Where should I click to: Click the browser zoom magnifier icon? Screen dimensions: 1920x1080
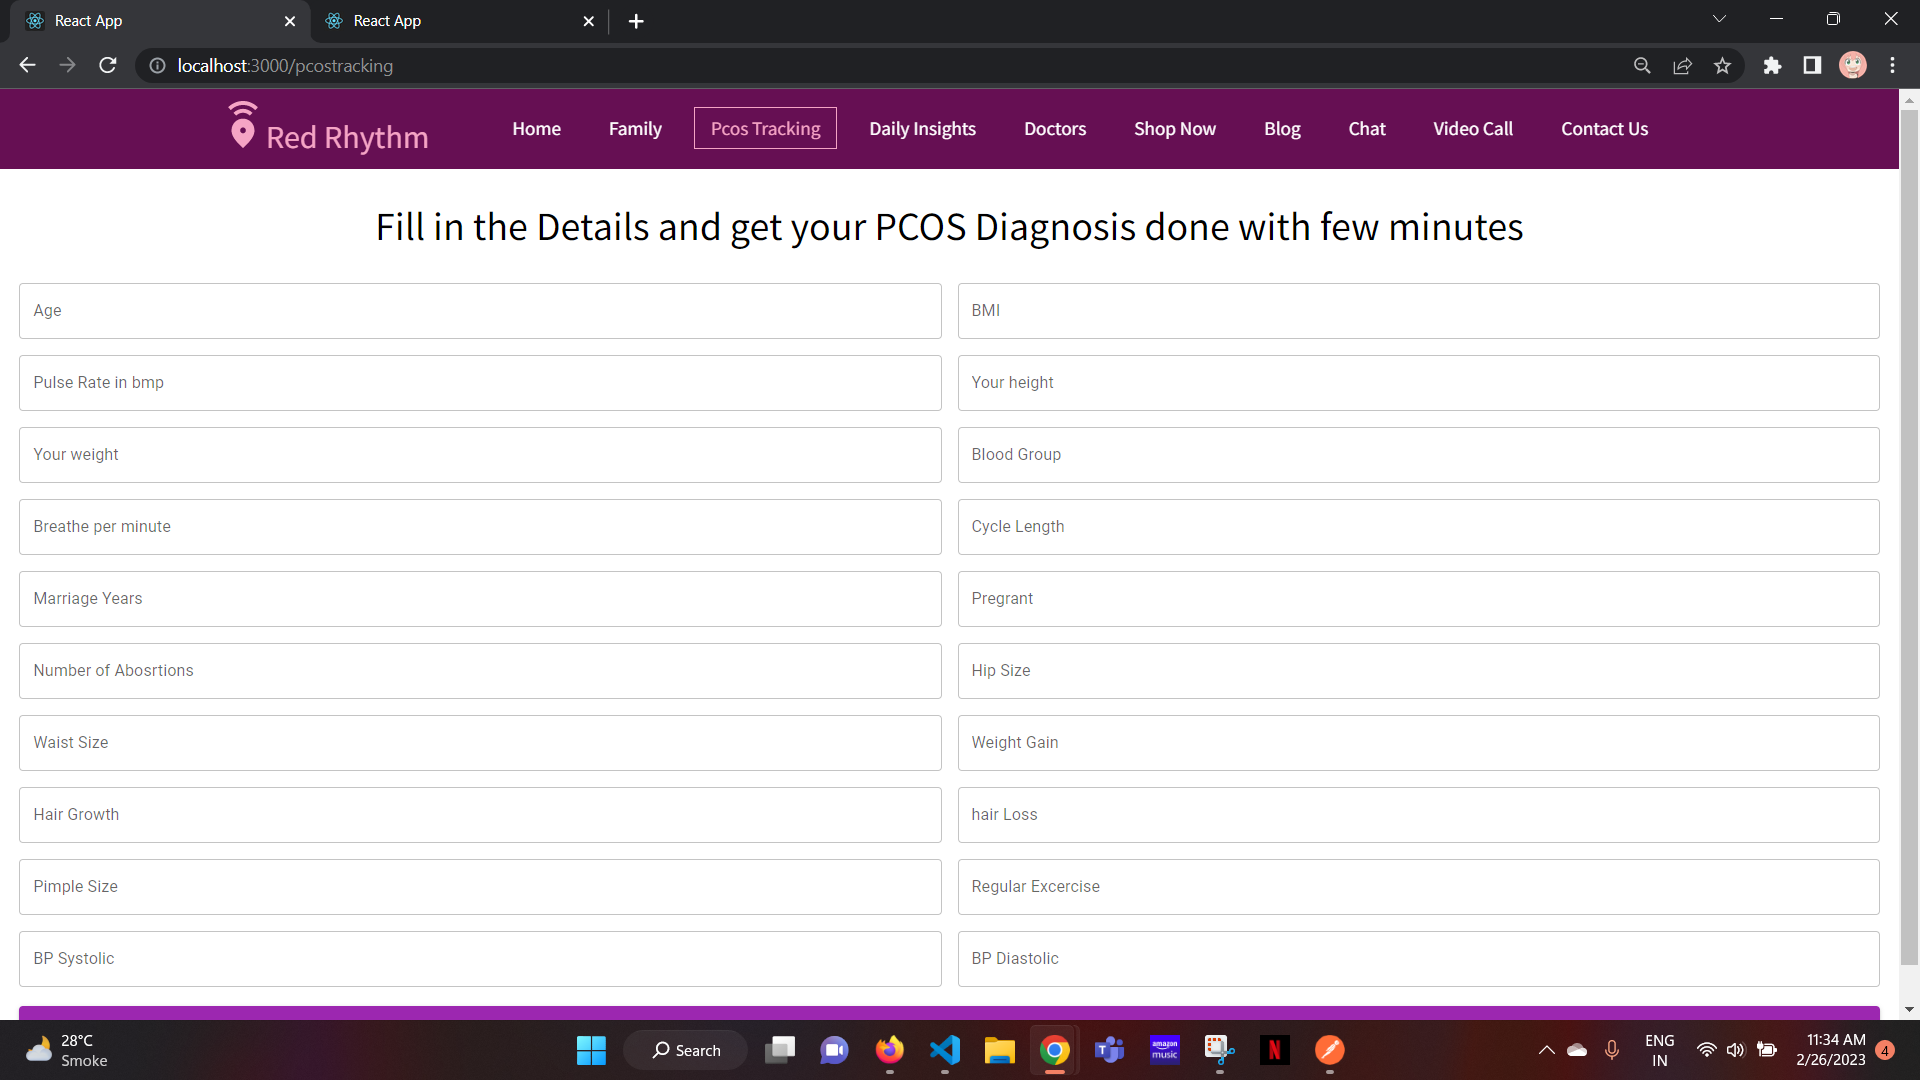(x=1642, y=66)
